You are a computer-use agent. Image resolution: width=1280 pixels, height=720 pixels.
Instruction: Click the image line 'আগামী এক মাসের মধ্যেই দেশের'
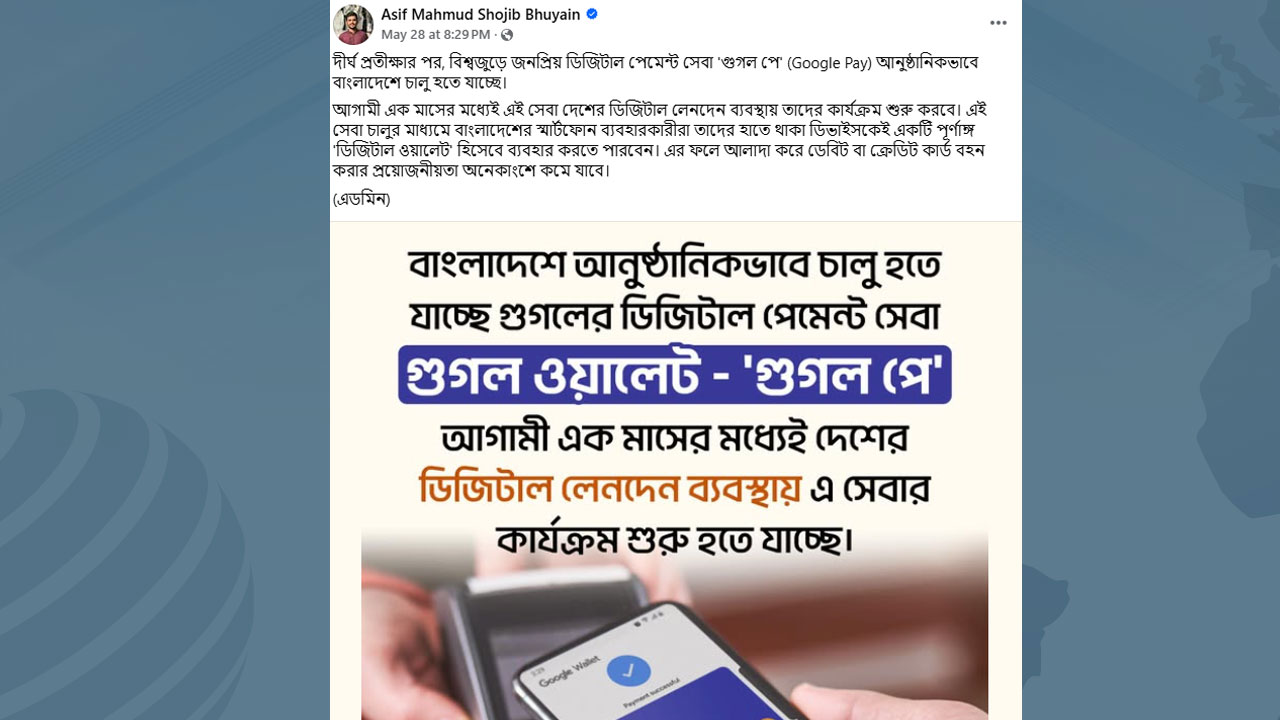[x=675, y=440]
